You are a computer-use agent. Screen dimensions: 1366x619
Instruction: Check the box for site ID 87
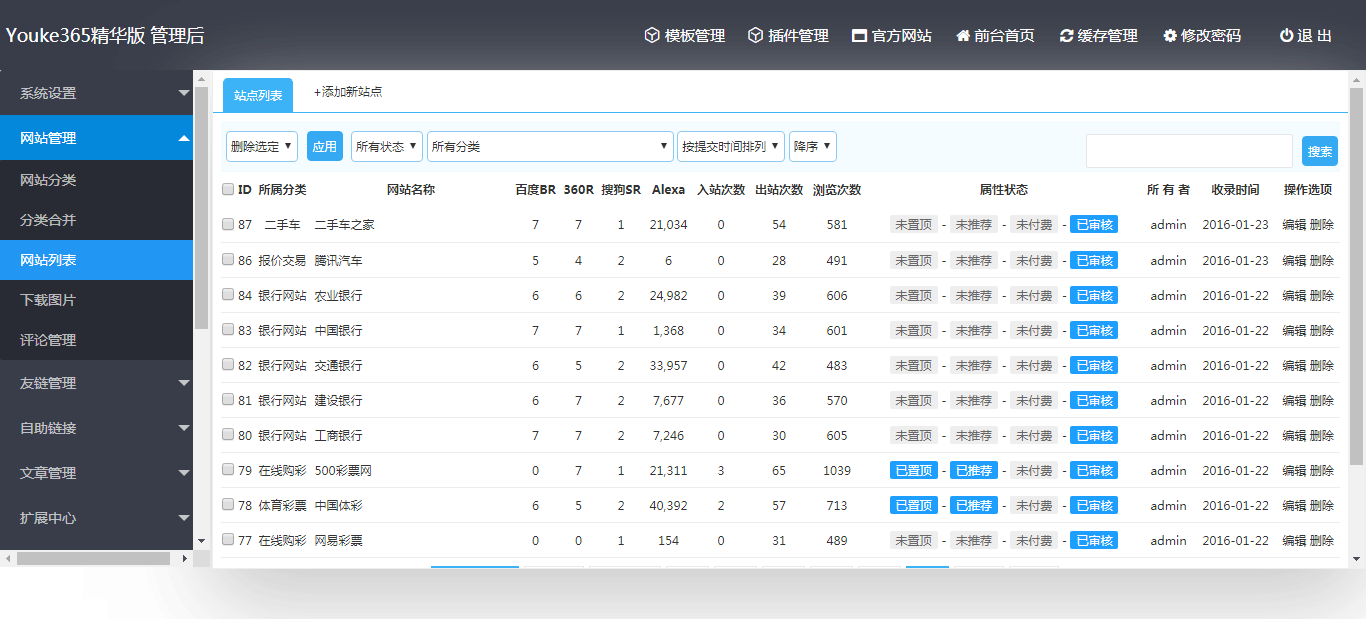228,225
